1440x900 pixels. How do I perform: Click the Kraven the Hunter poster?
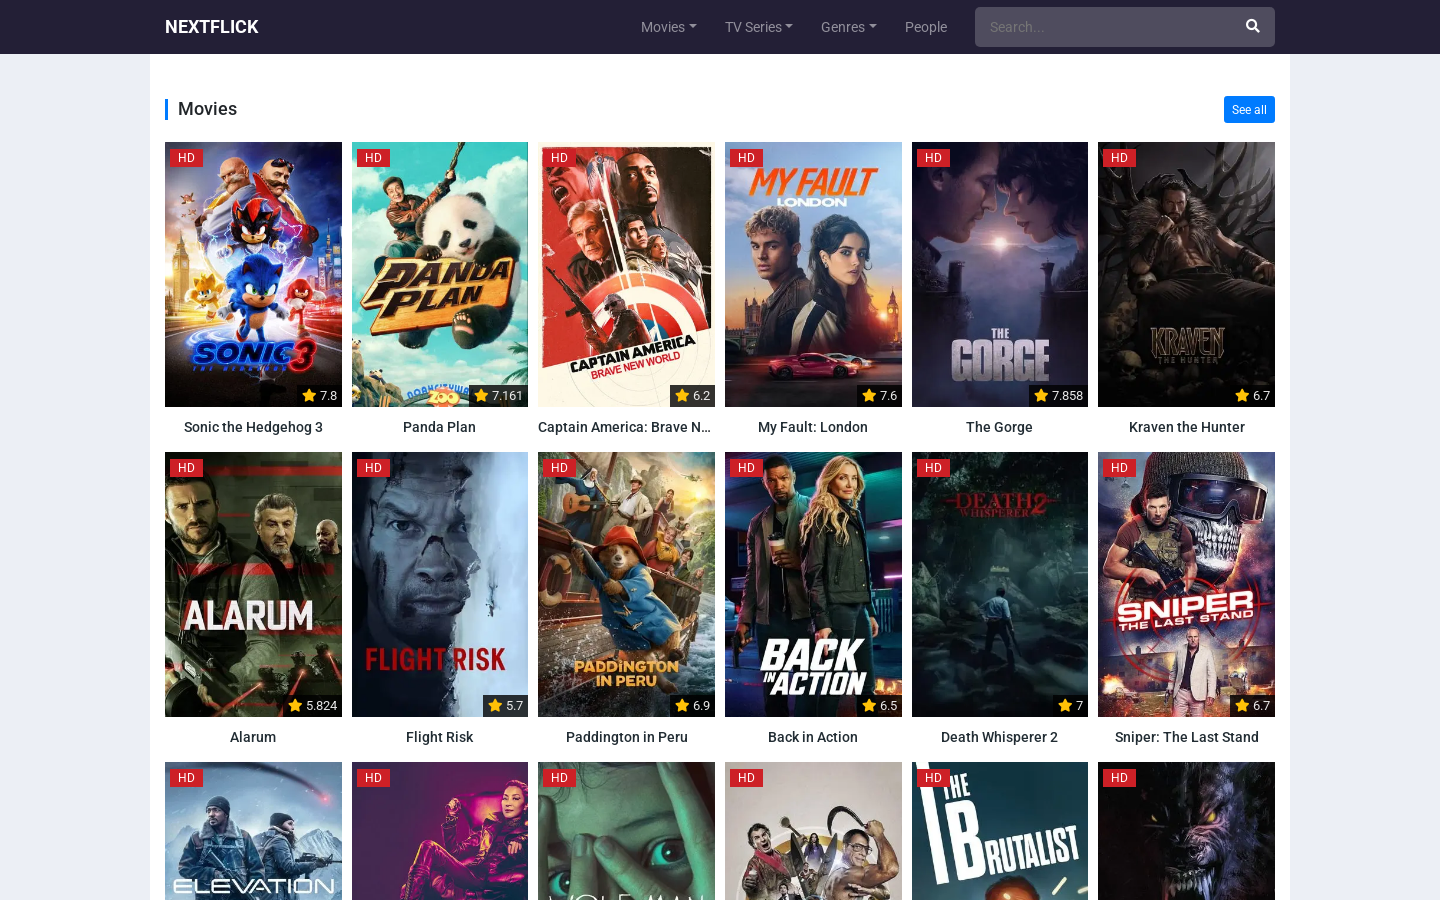1186,274
